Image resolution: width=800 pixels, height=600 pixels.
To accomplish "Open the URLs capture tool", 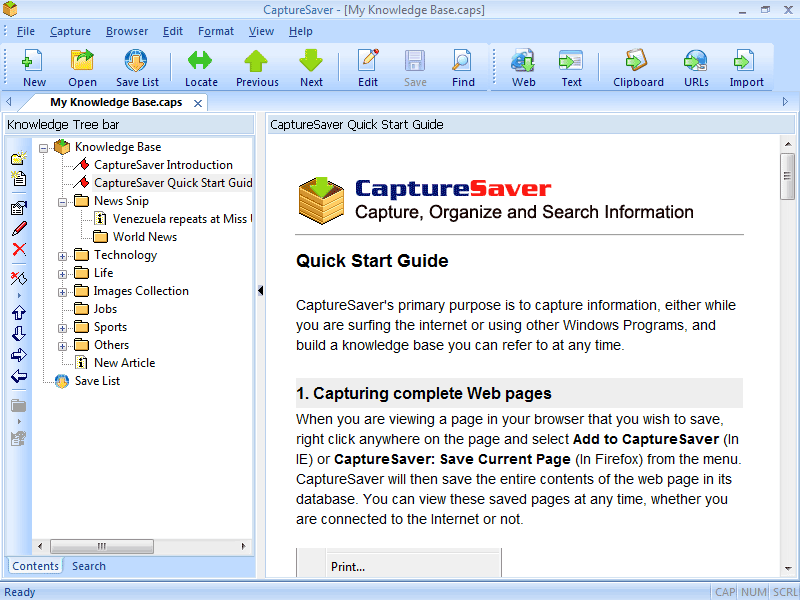I will point(696,67).
